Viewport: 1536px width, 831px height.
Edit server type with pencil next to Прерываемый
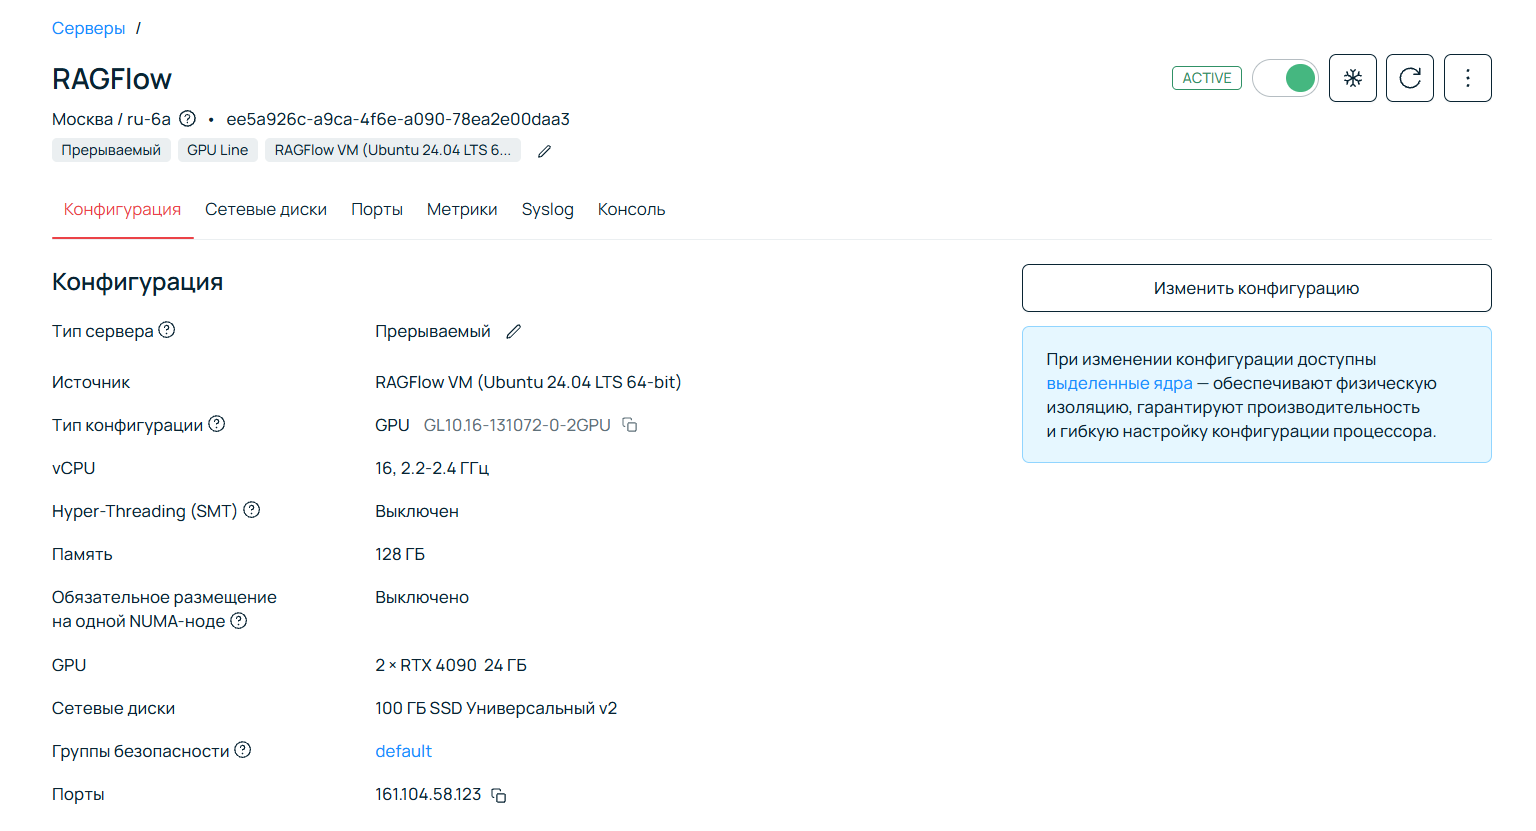pyautogui.click(x=513, y=331)
